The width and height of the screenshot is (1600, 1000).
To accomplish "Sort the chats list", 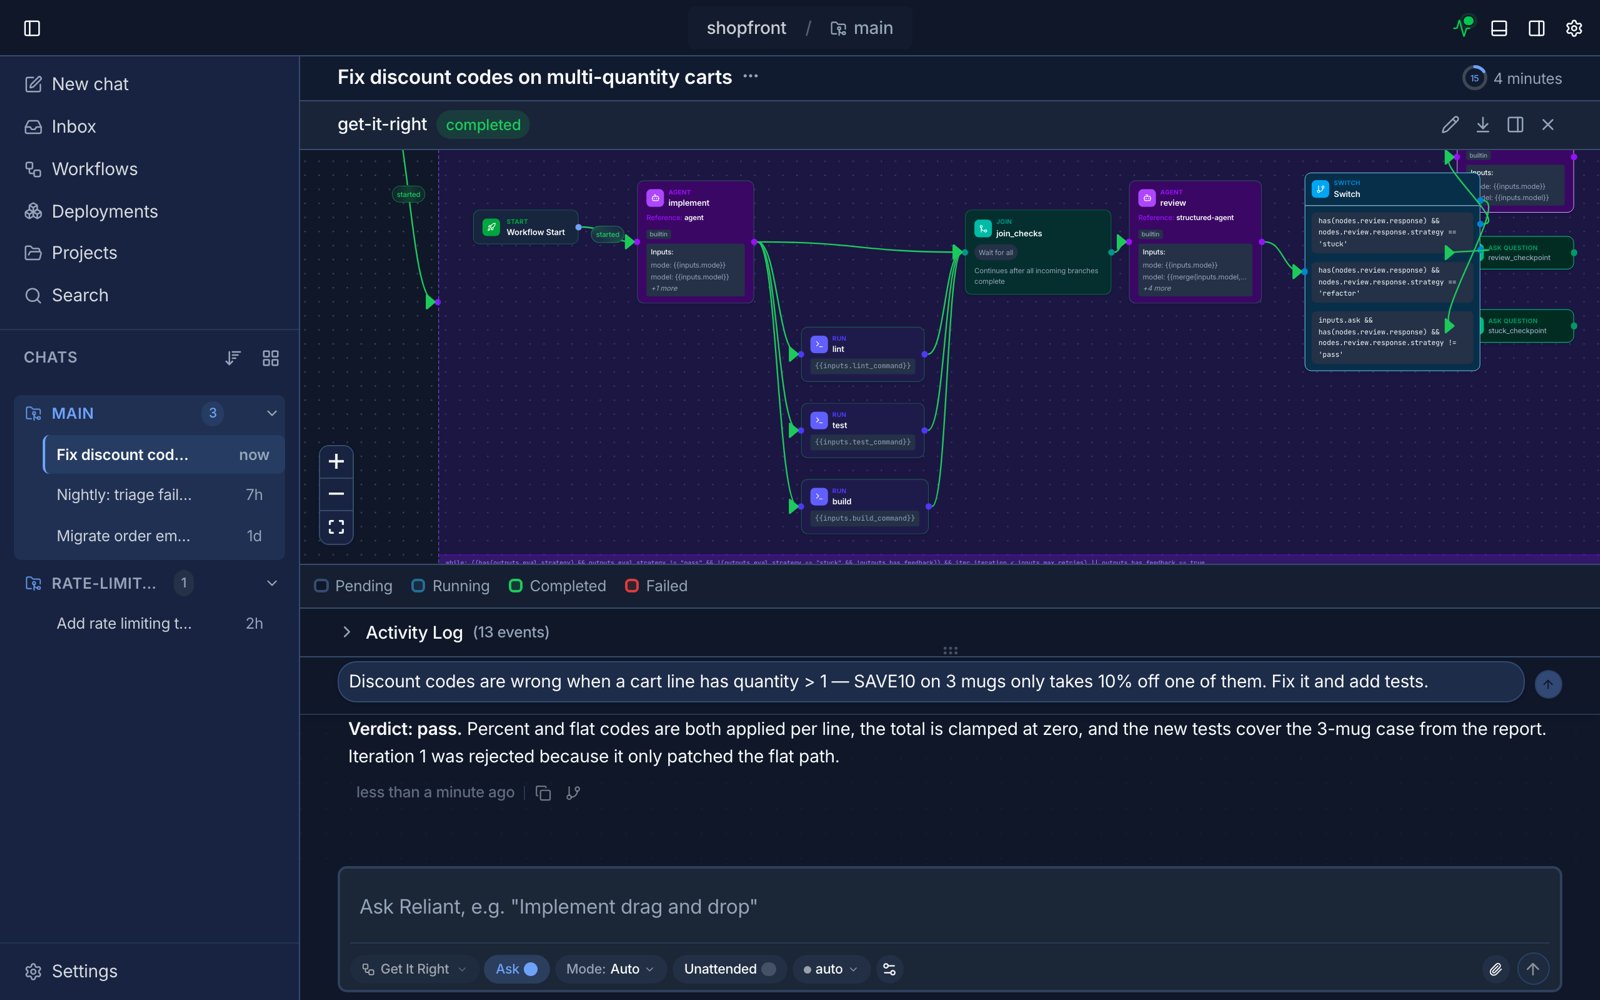I will (233, 358).
